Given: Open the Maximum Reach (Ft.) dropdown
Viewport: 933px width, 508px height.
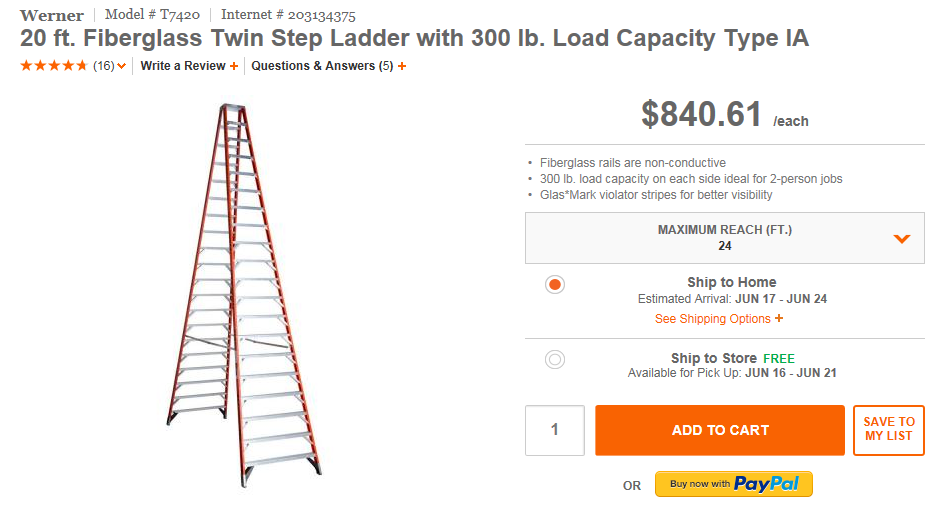Looking at the screenshot, I should coord(724,237).
